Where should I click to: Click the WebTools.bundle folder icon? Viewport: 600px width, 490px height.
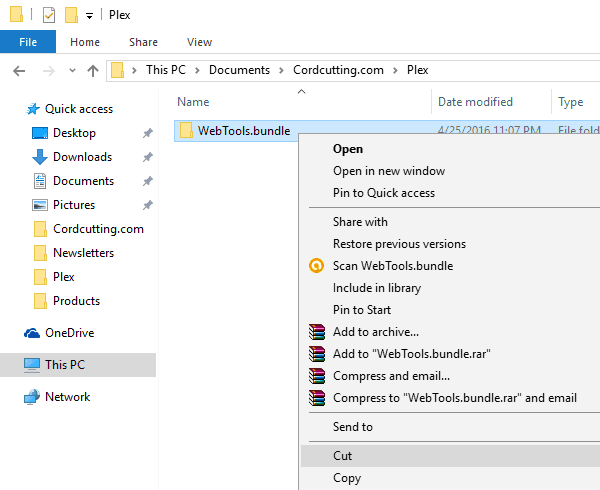[x=186, y=130]
